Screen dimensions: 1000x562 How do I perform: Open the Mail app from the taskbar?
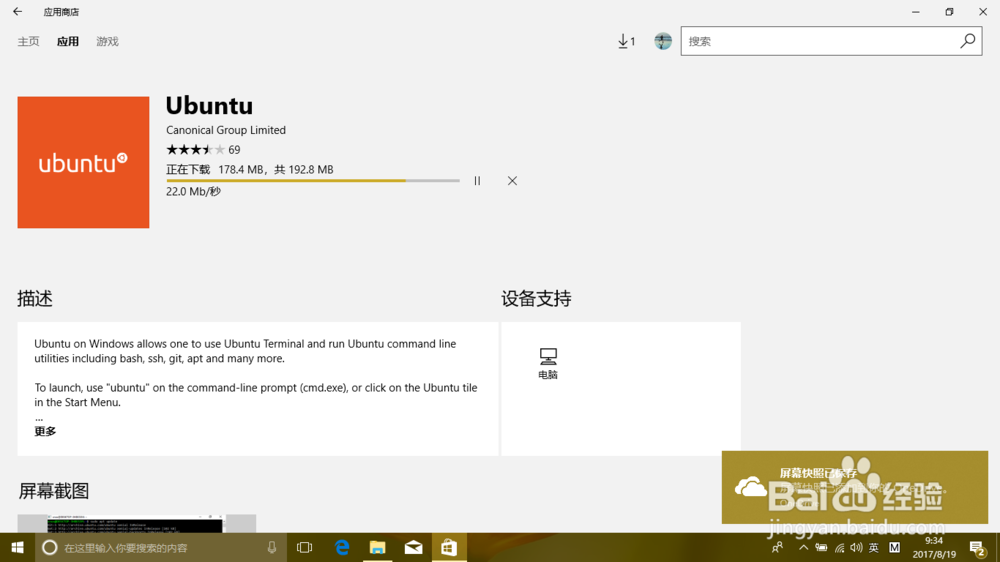pos(413,547)
